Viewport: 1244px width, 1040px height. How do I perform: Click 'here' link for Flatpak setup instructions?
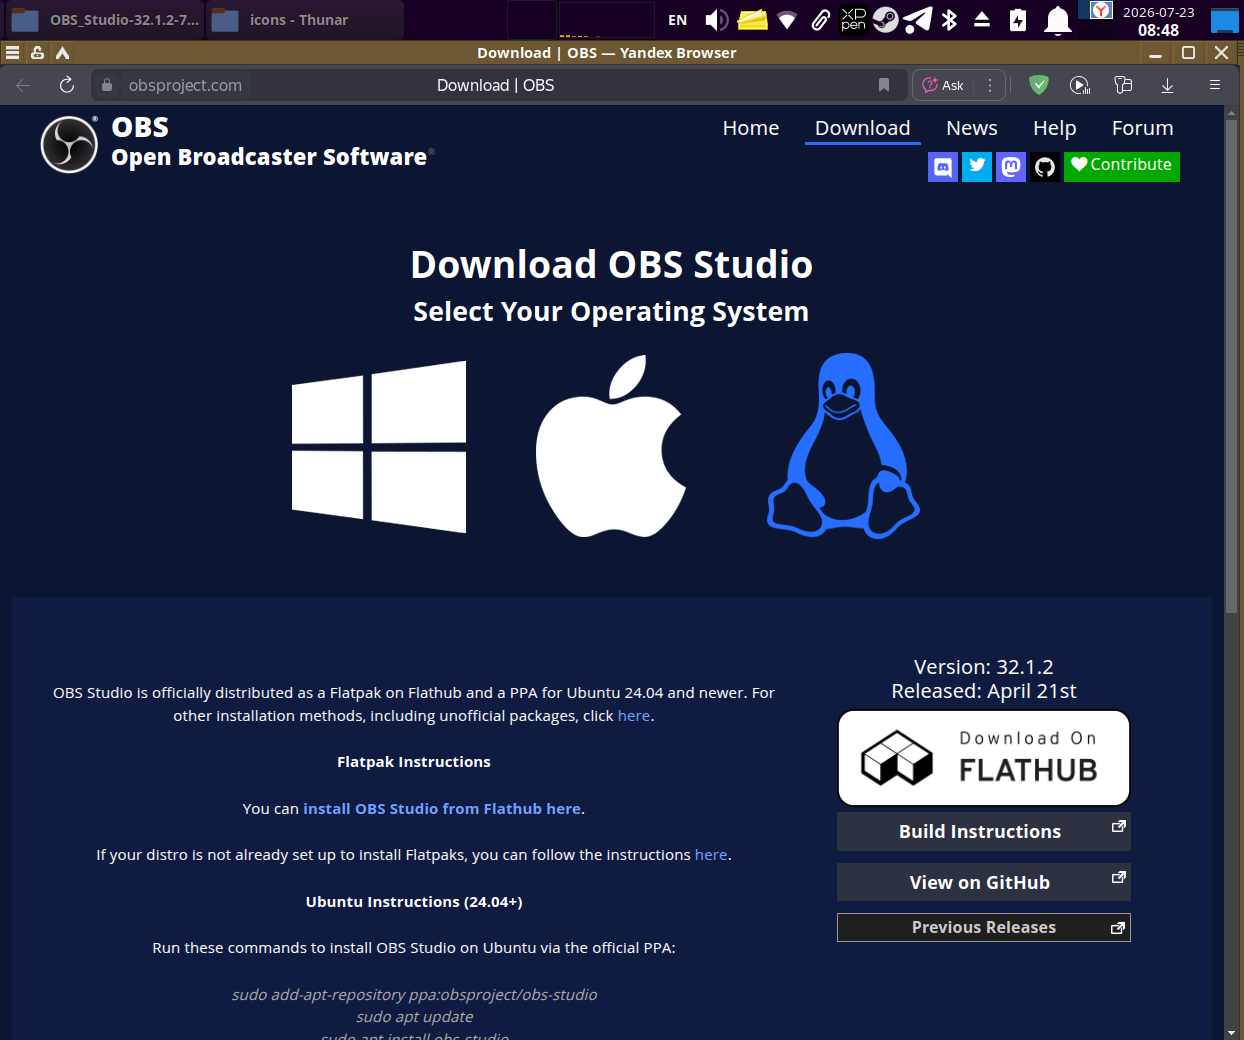pyautogui.click(x=711, y=855)
